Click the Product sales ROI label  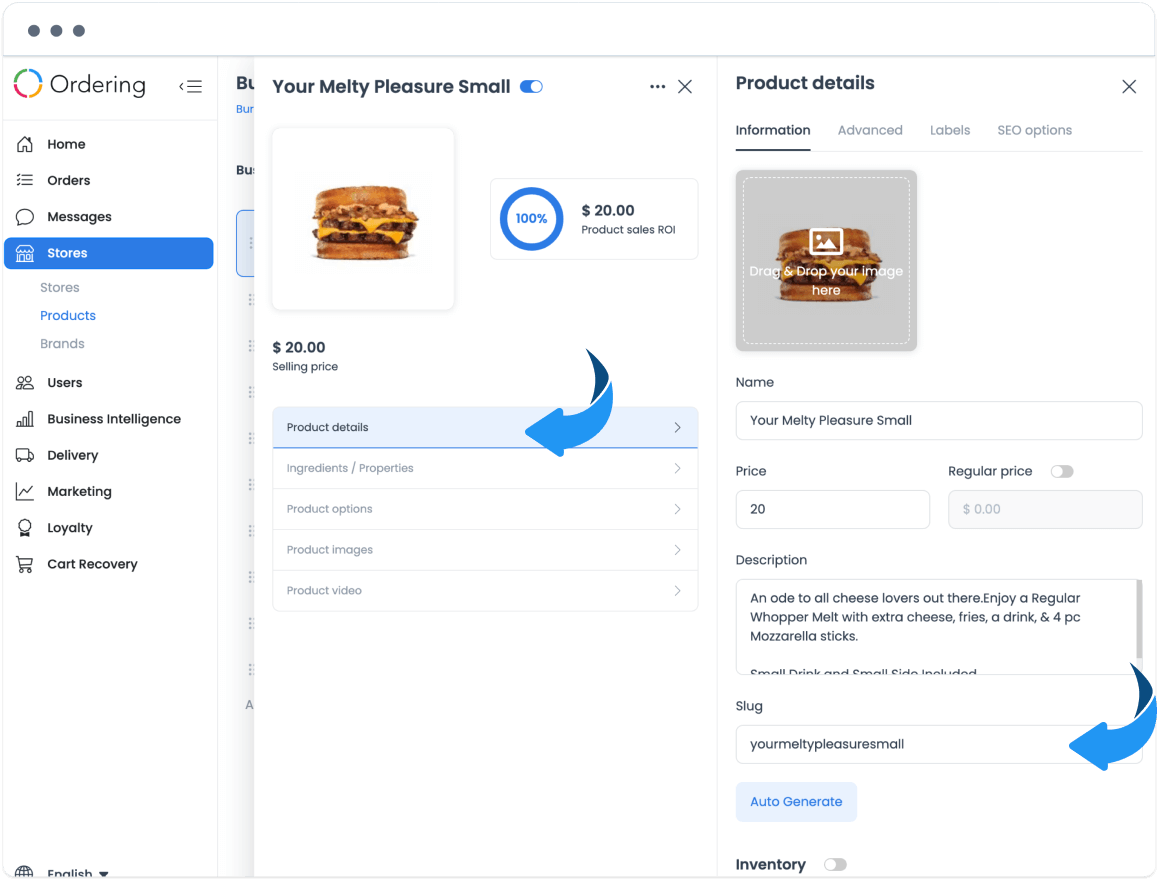tap(628, 230)
